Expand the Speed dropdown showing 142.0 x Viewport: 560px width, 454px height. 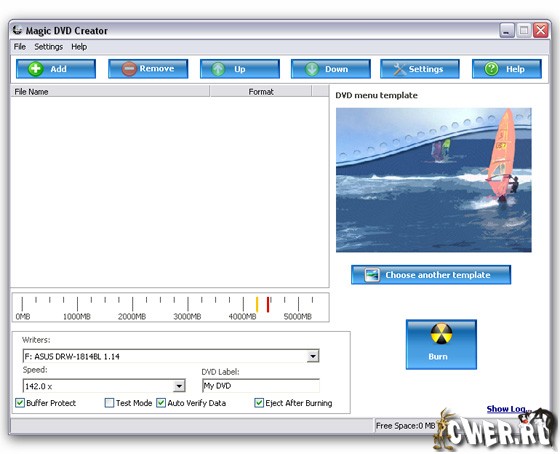pos(179,386)
